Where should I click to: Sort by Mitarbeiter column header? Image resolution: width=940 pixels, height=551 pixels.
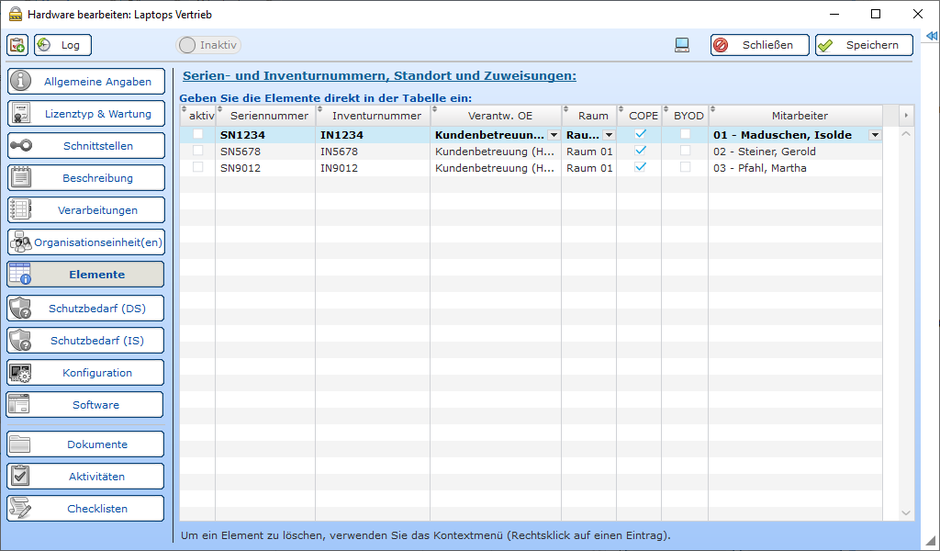796,116
